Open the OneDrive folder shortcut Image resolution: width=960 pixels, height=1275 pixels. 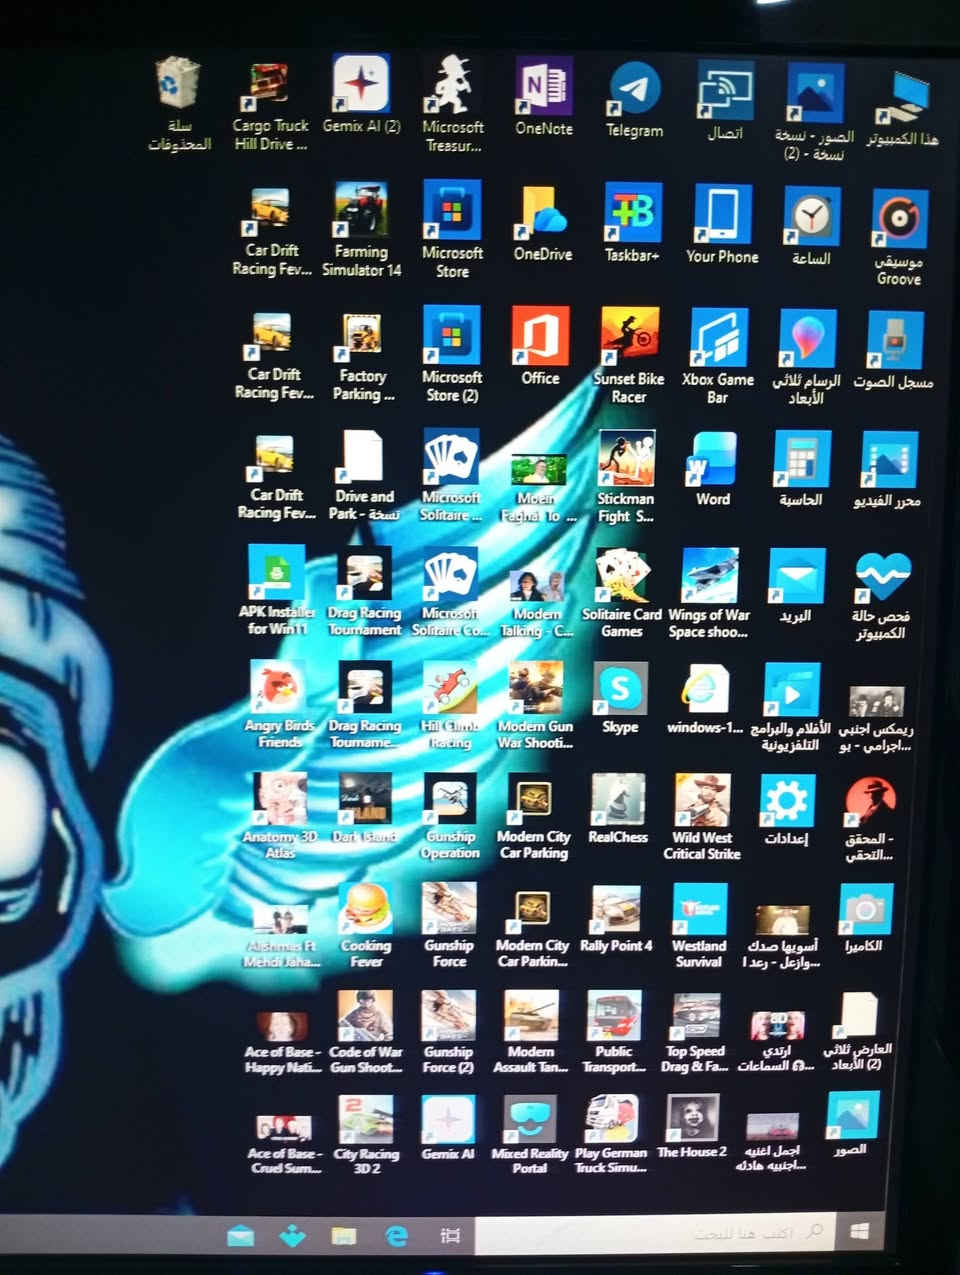tap(543, 213)
